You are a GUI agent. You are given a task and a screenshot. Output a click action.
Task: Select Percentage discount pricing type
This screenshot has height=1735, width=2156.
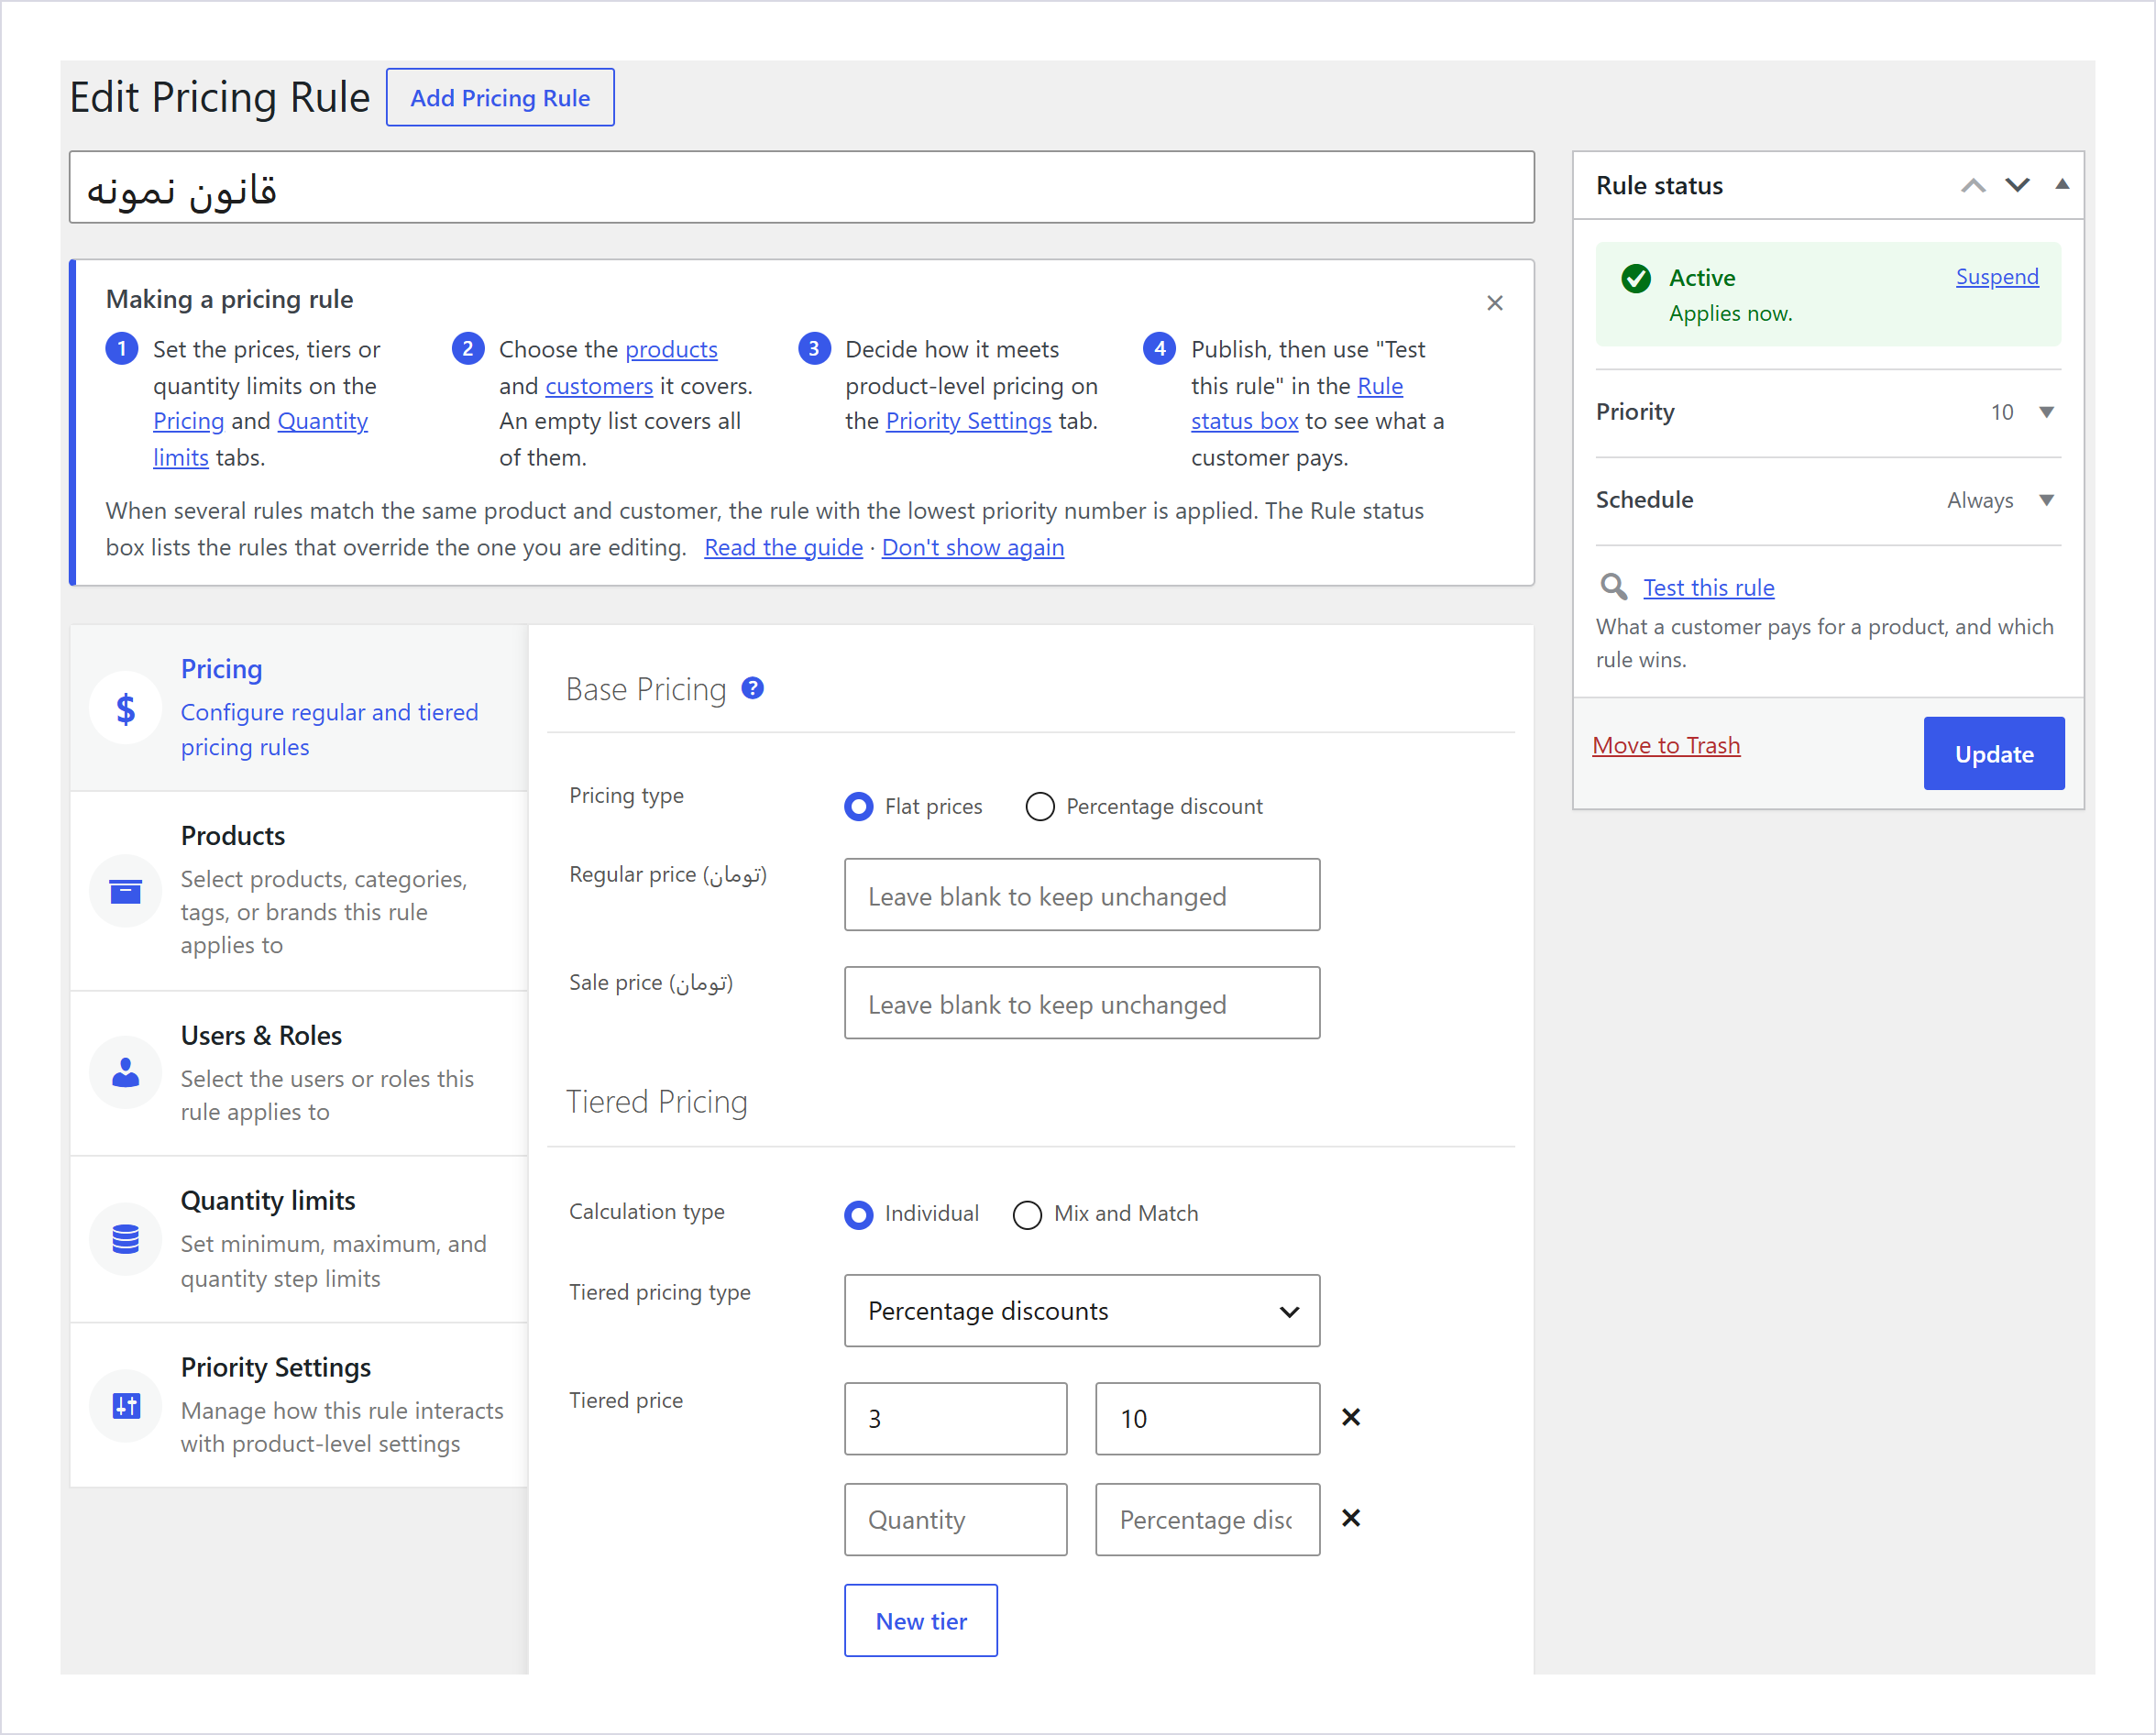click(1040, 806)
